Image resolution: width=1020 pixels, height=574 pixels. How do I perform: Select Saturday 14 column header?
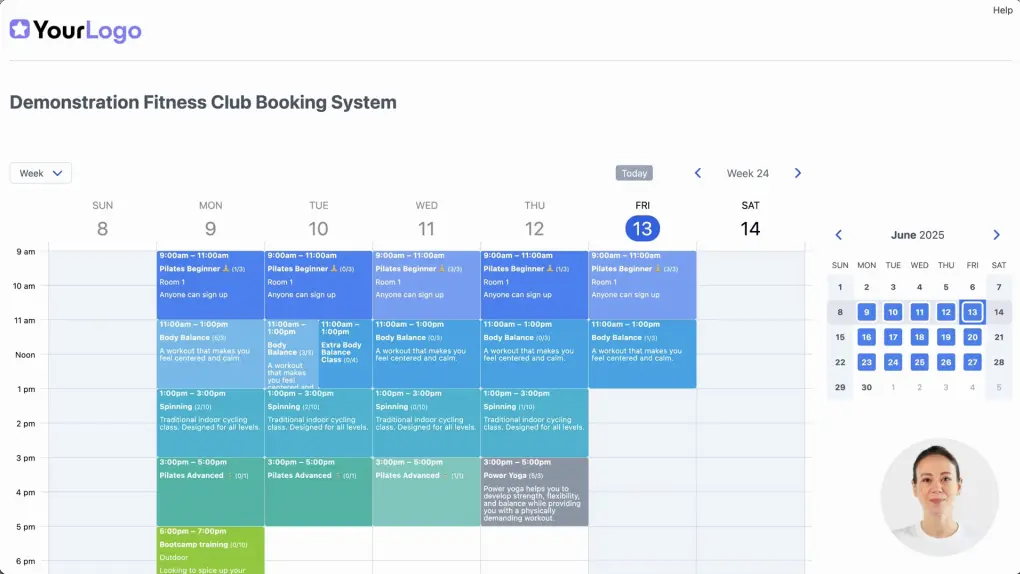coord(750,222)
